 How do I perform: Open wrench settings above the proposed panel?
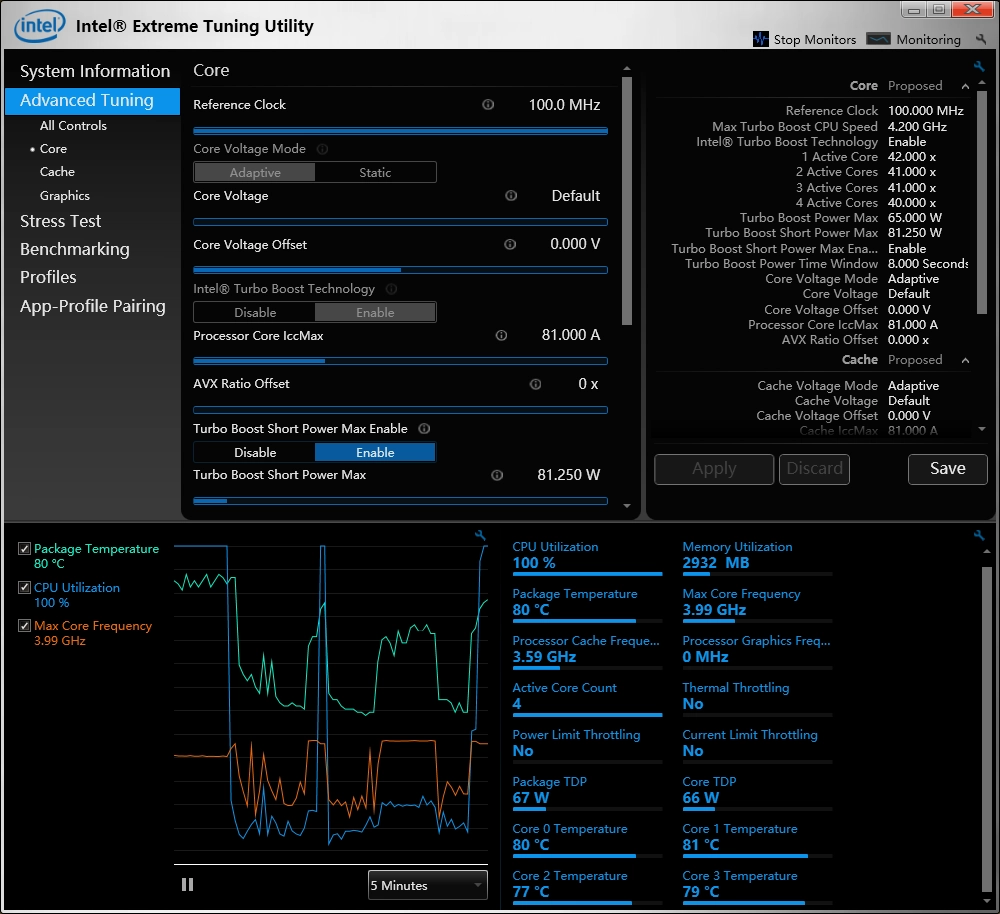pos(979,67)
